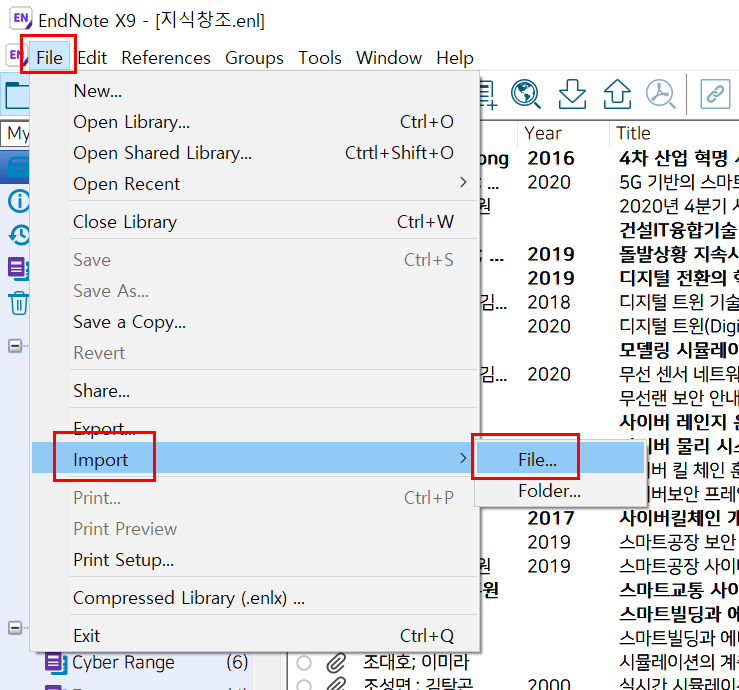This screenshot has width=739, height=690.
Task: Select reference titled 건설IT융합기술
Action: pyautogui.click(x=679, y=230)
